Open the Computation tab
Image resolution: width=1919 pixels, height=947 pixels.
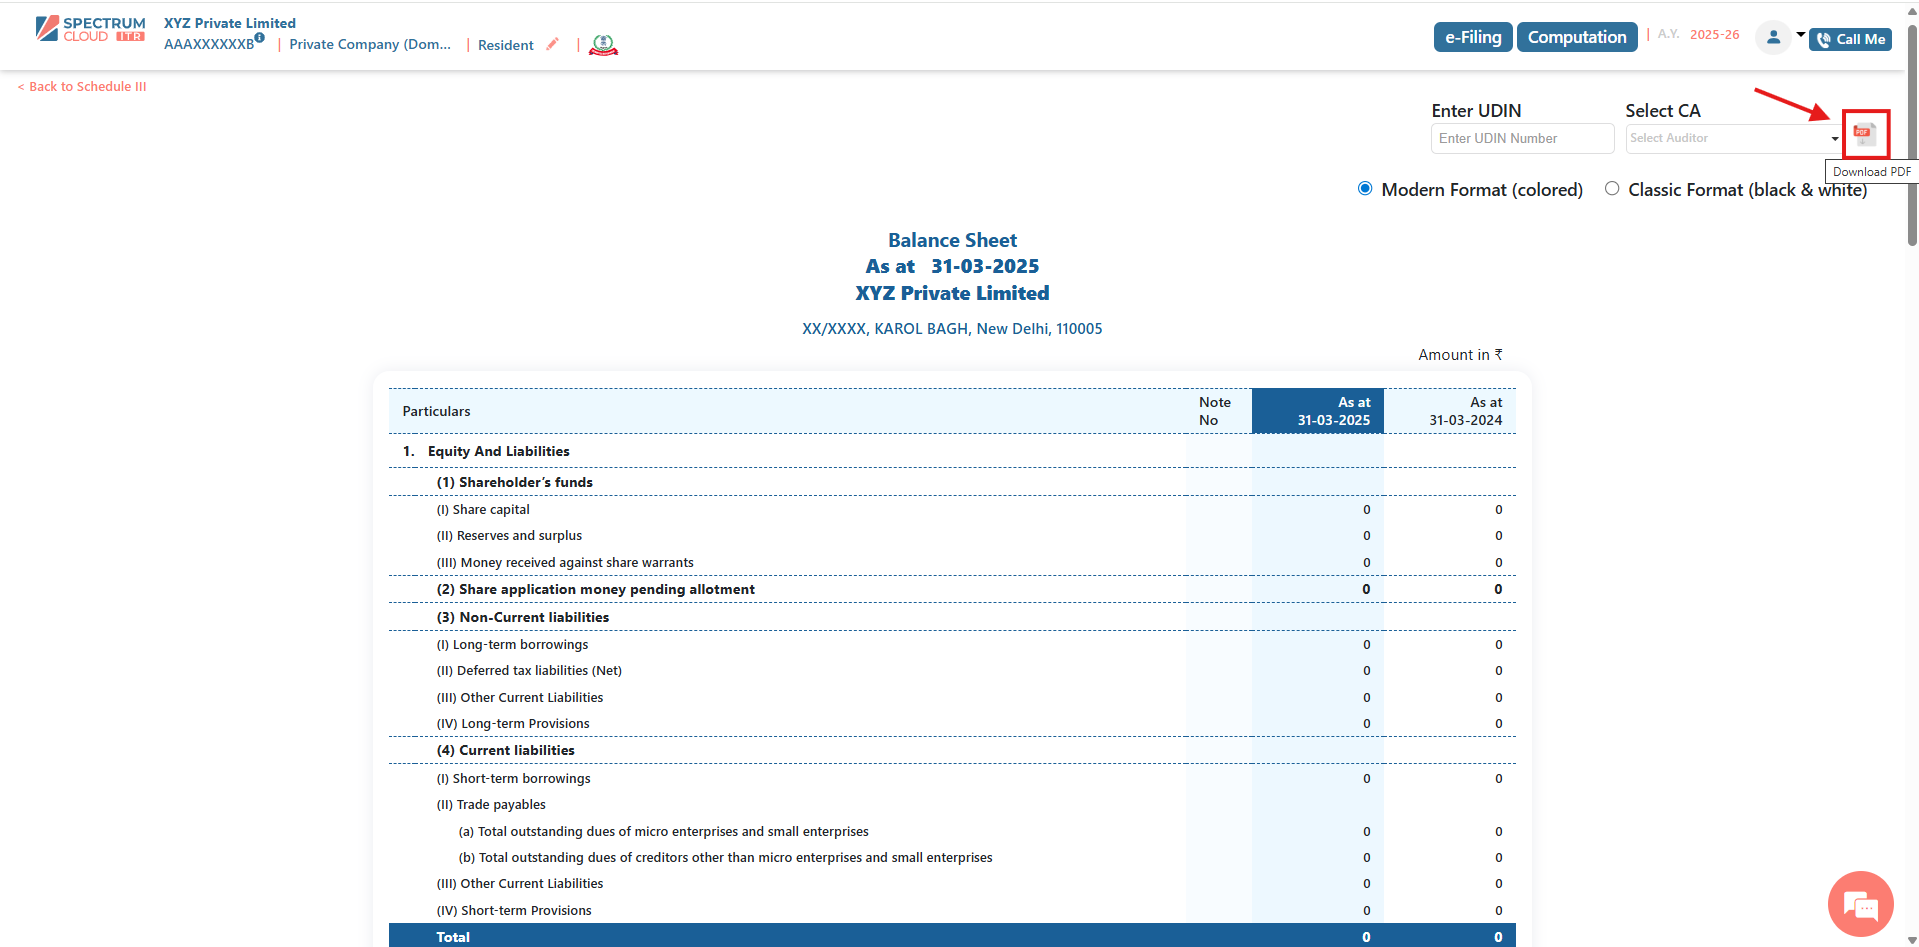pos(1576,37)
